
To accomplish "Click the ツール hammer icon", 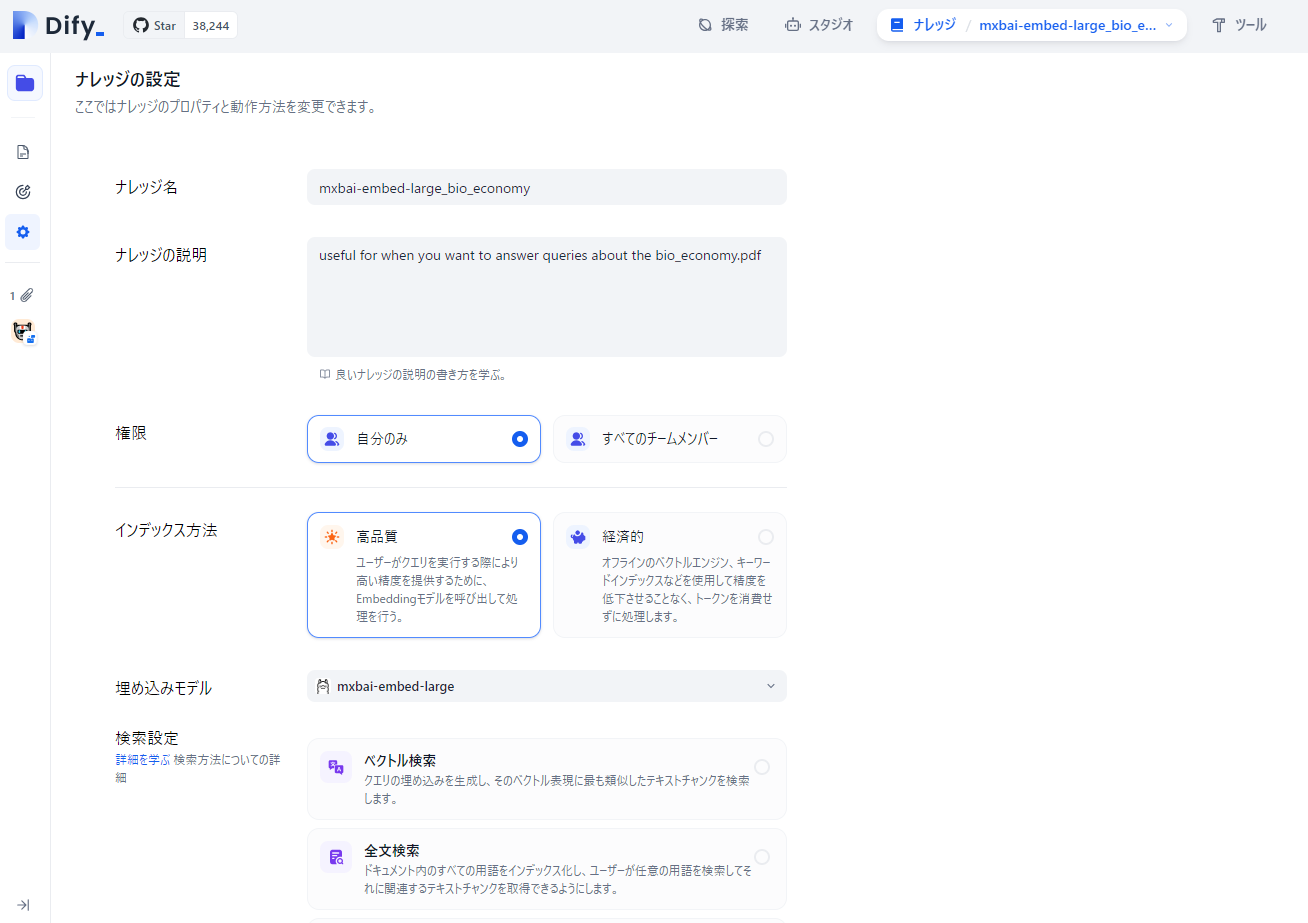I will (1219, 25).
